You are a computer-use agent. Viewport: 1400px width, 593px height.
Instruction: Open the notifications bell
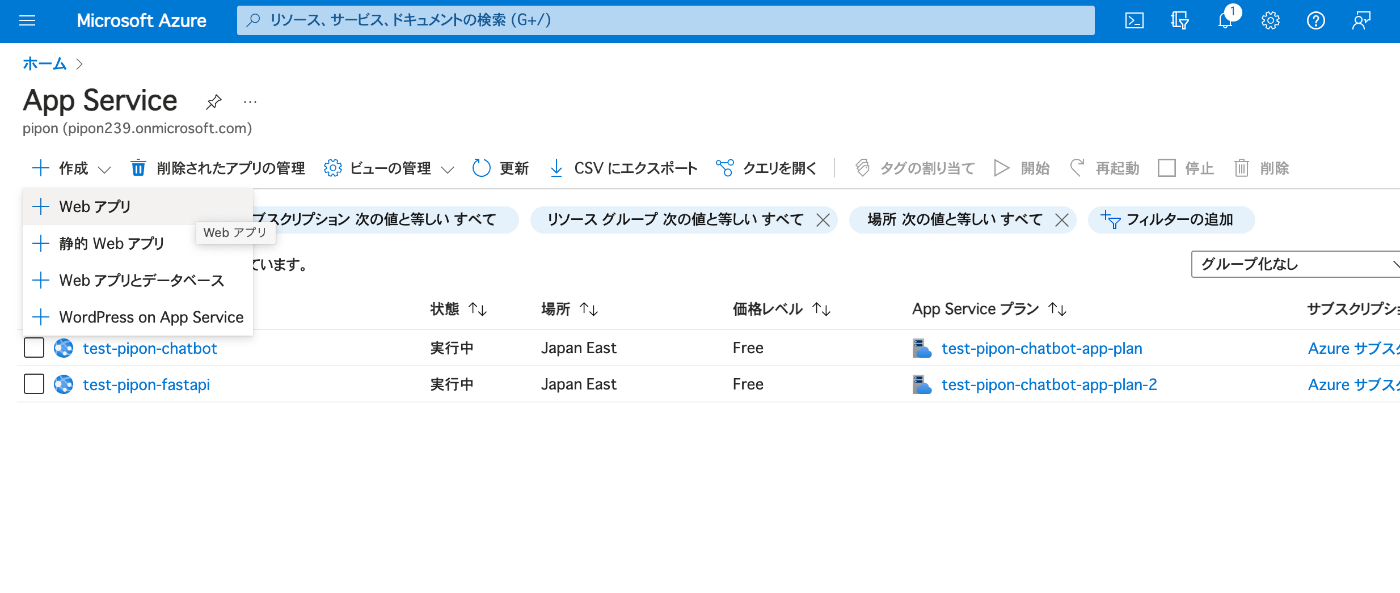pos(1226,21)
